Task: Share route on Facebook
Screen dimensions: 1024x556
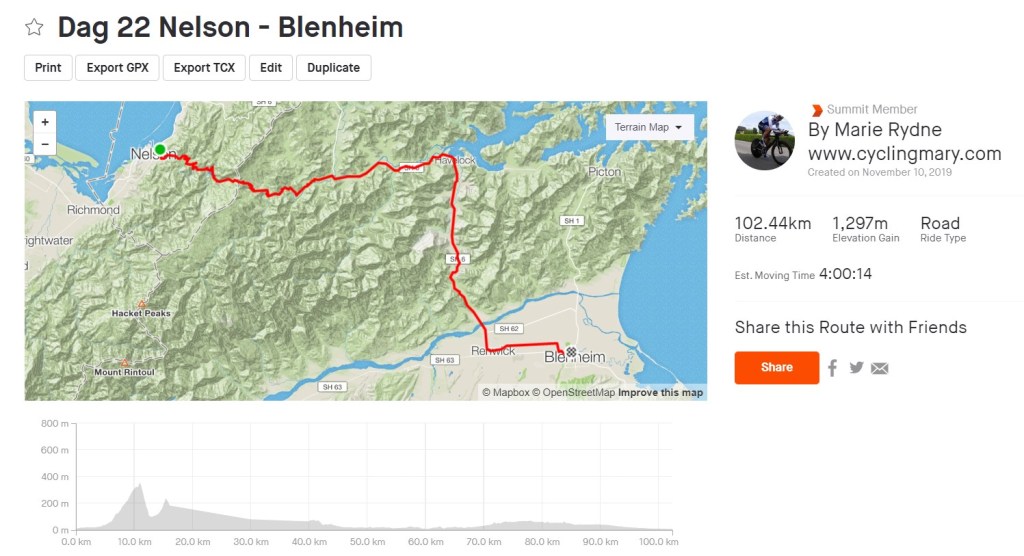Action: 832,368
